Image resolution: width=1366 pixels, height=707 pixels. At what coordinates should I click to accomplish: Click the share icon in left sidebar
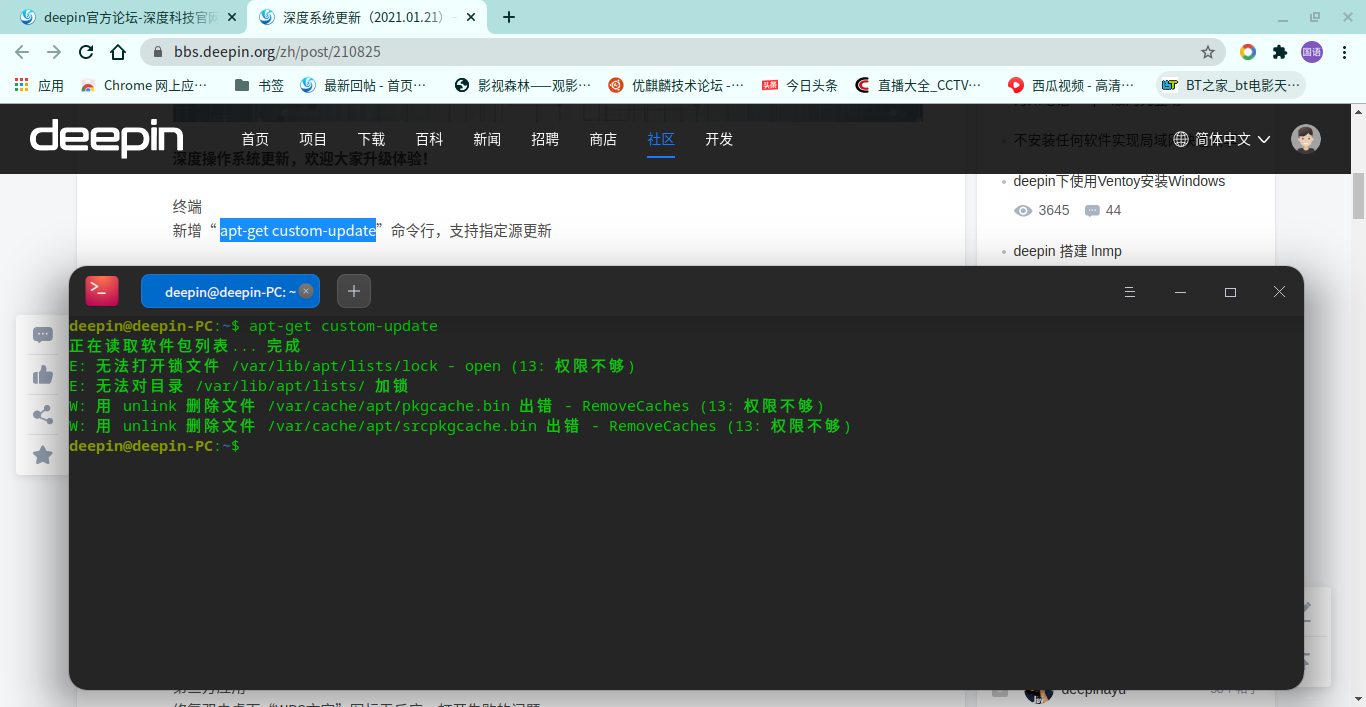[x=43, y=415]
